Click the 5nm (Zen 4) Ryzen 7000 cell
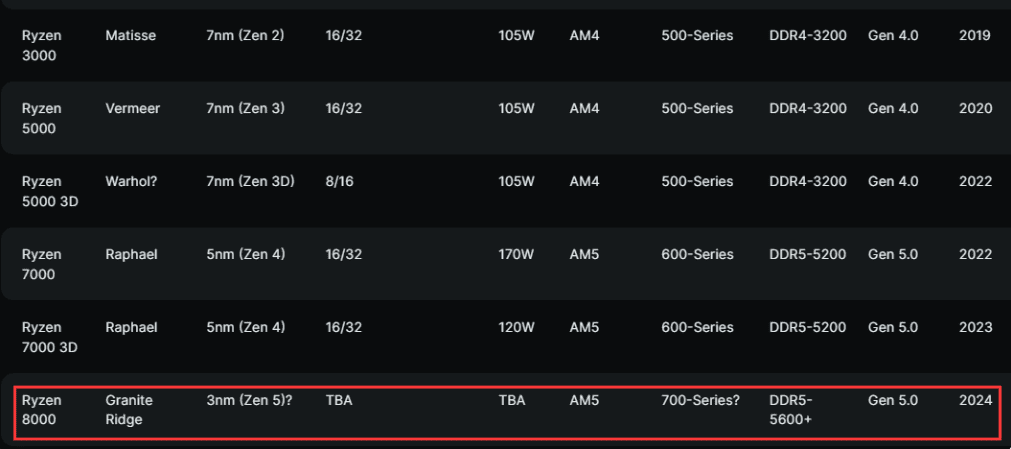This screenshot has width=1011, height=449. [246, 254]
